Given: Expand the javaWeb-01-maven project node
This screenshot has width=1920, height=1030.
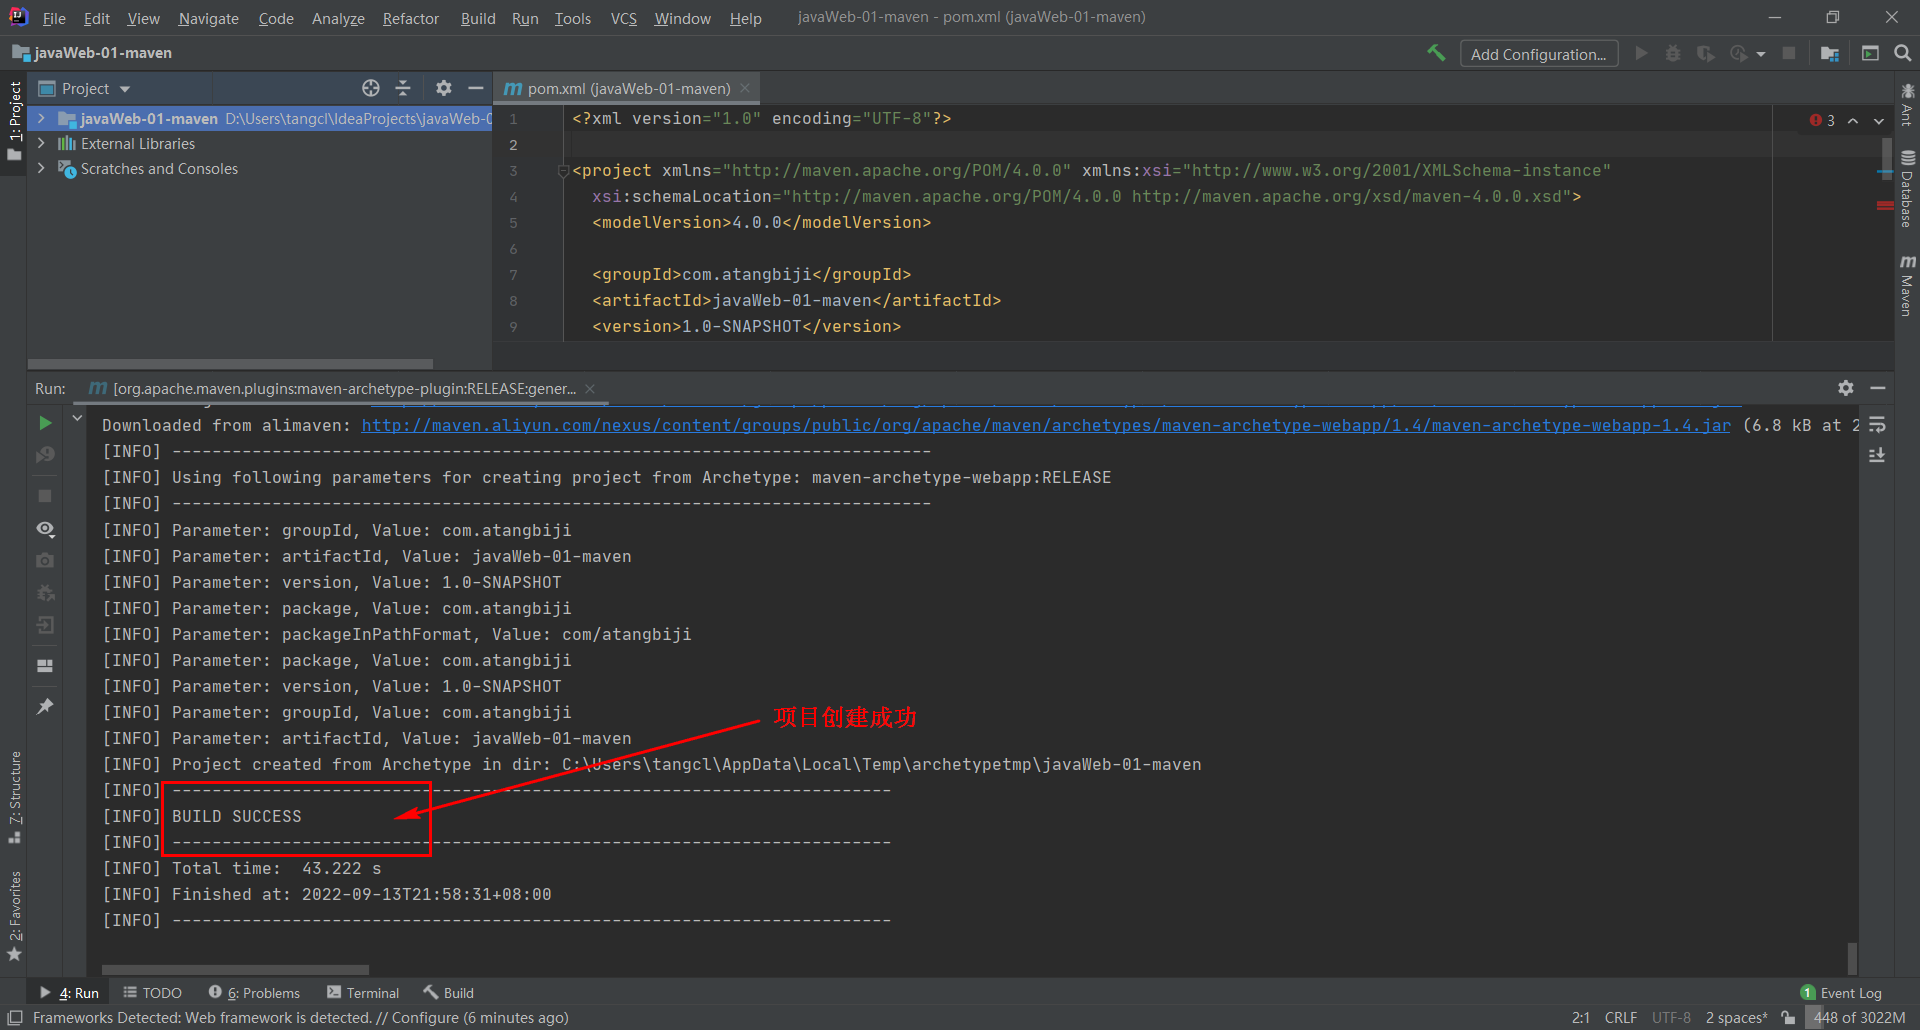Looking at the screenshot, I should click(41, 118).
